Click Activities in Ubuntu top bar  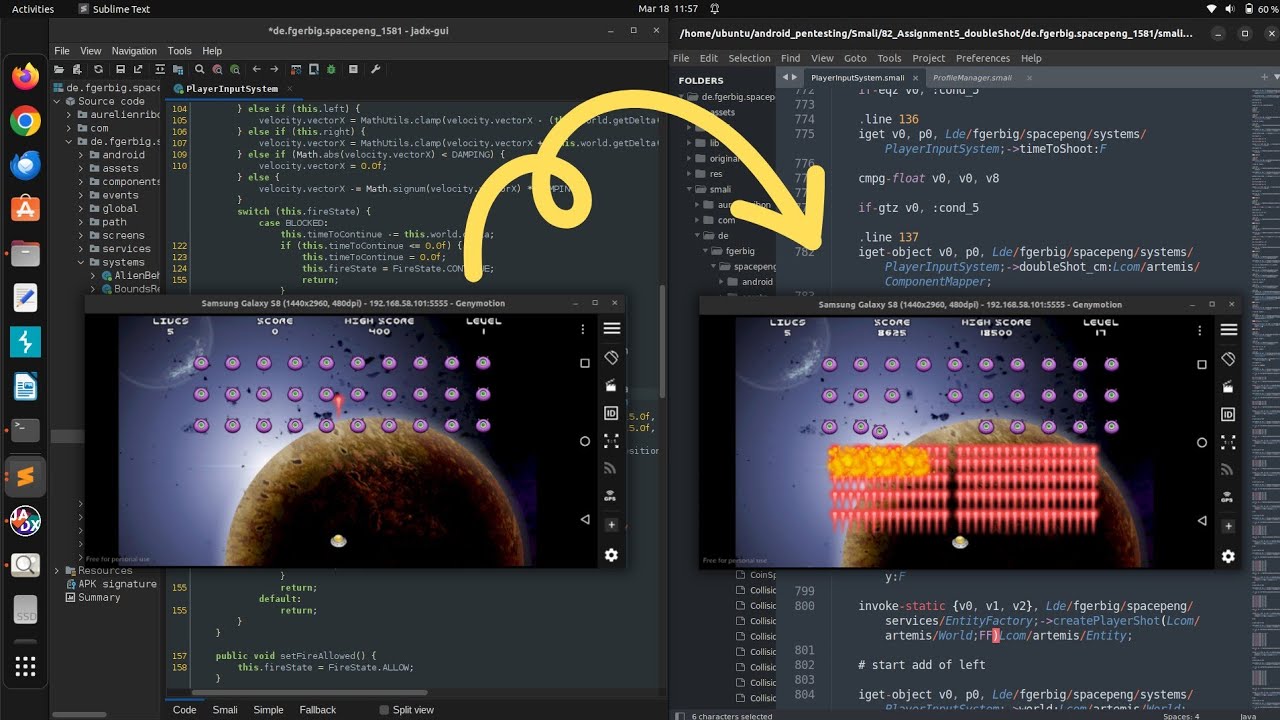coord(33,9)
